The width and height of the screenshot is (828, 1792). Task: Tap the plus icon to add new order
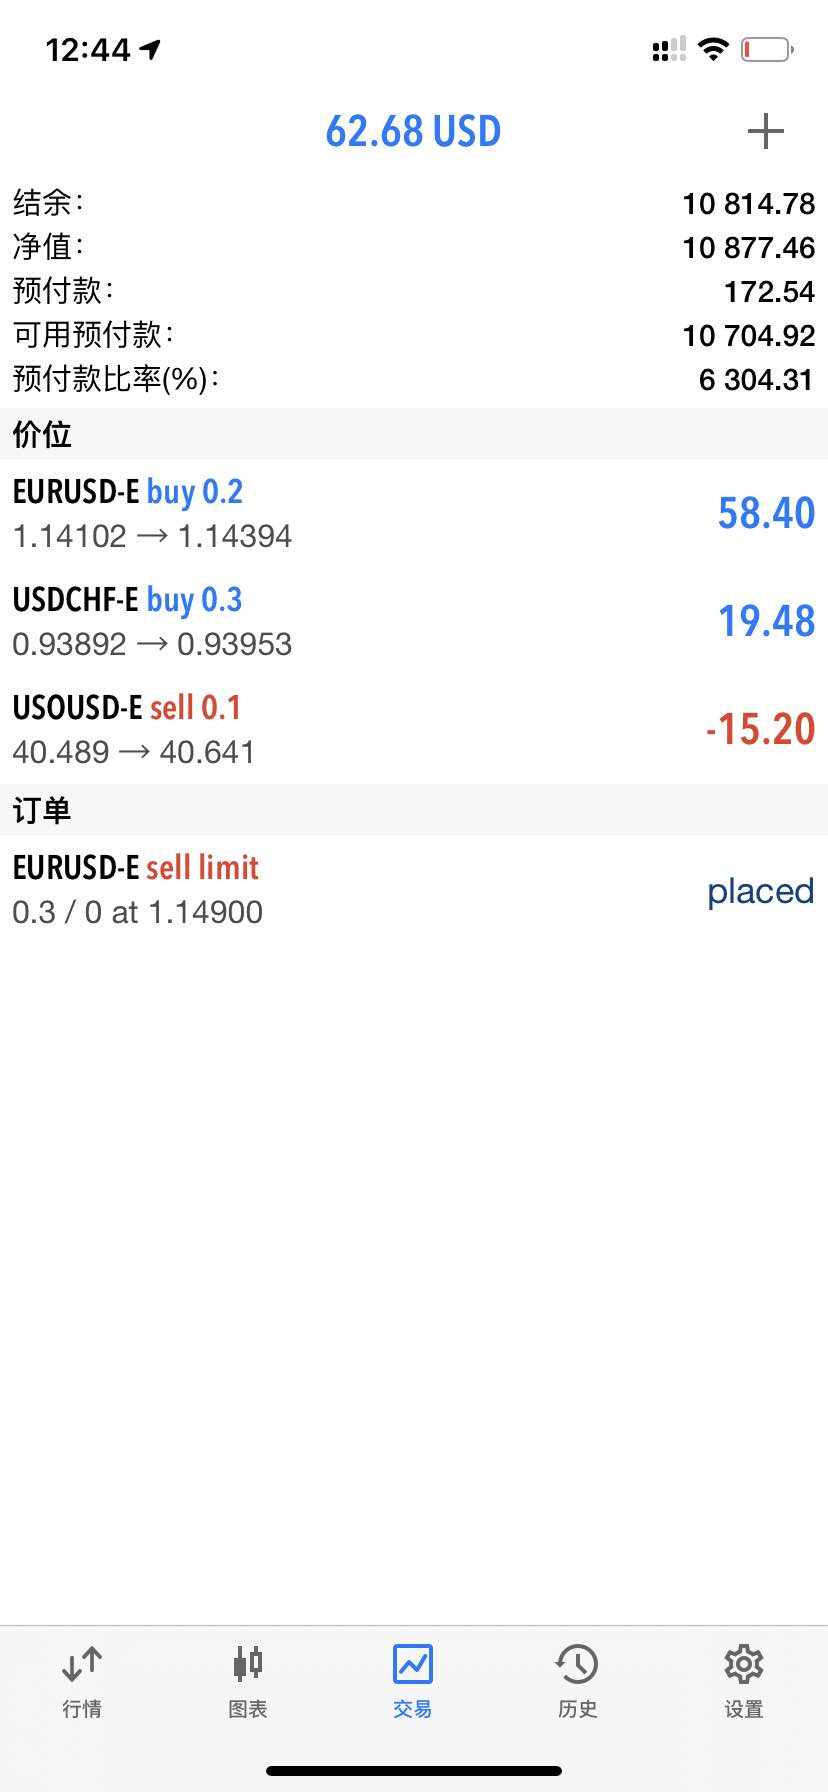tap(765, 131)
